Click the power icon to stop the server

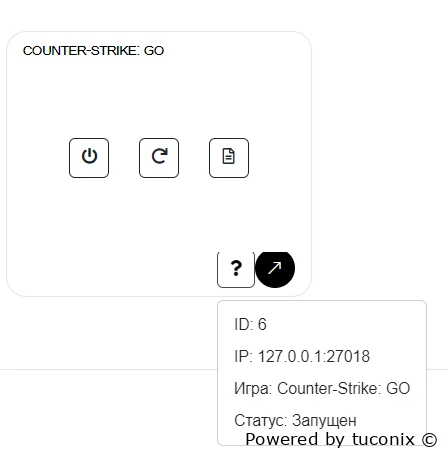(x=89, y=158)
